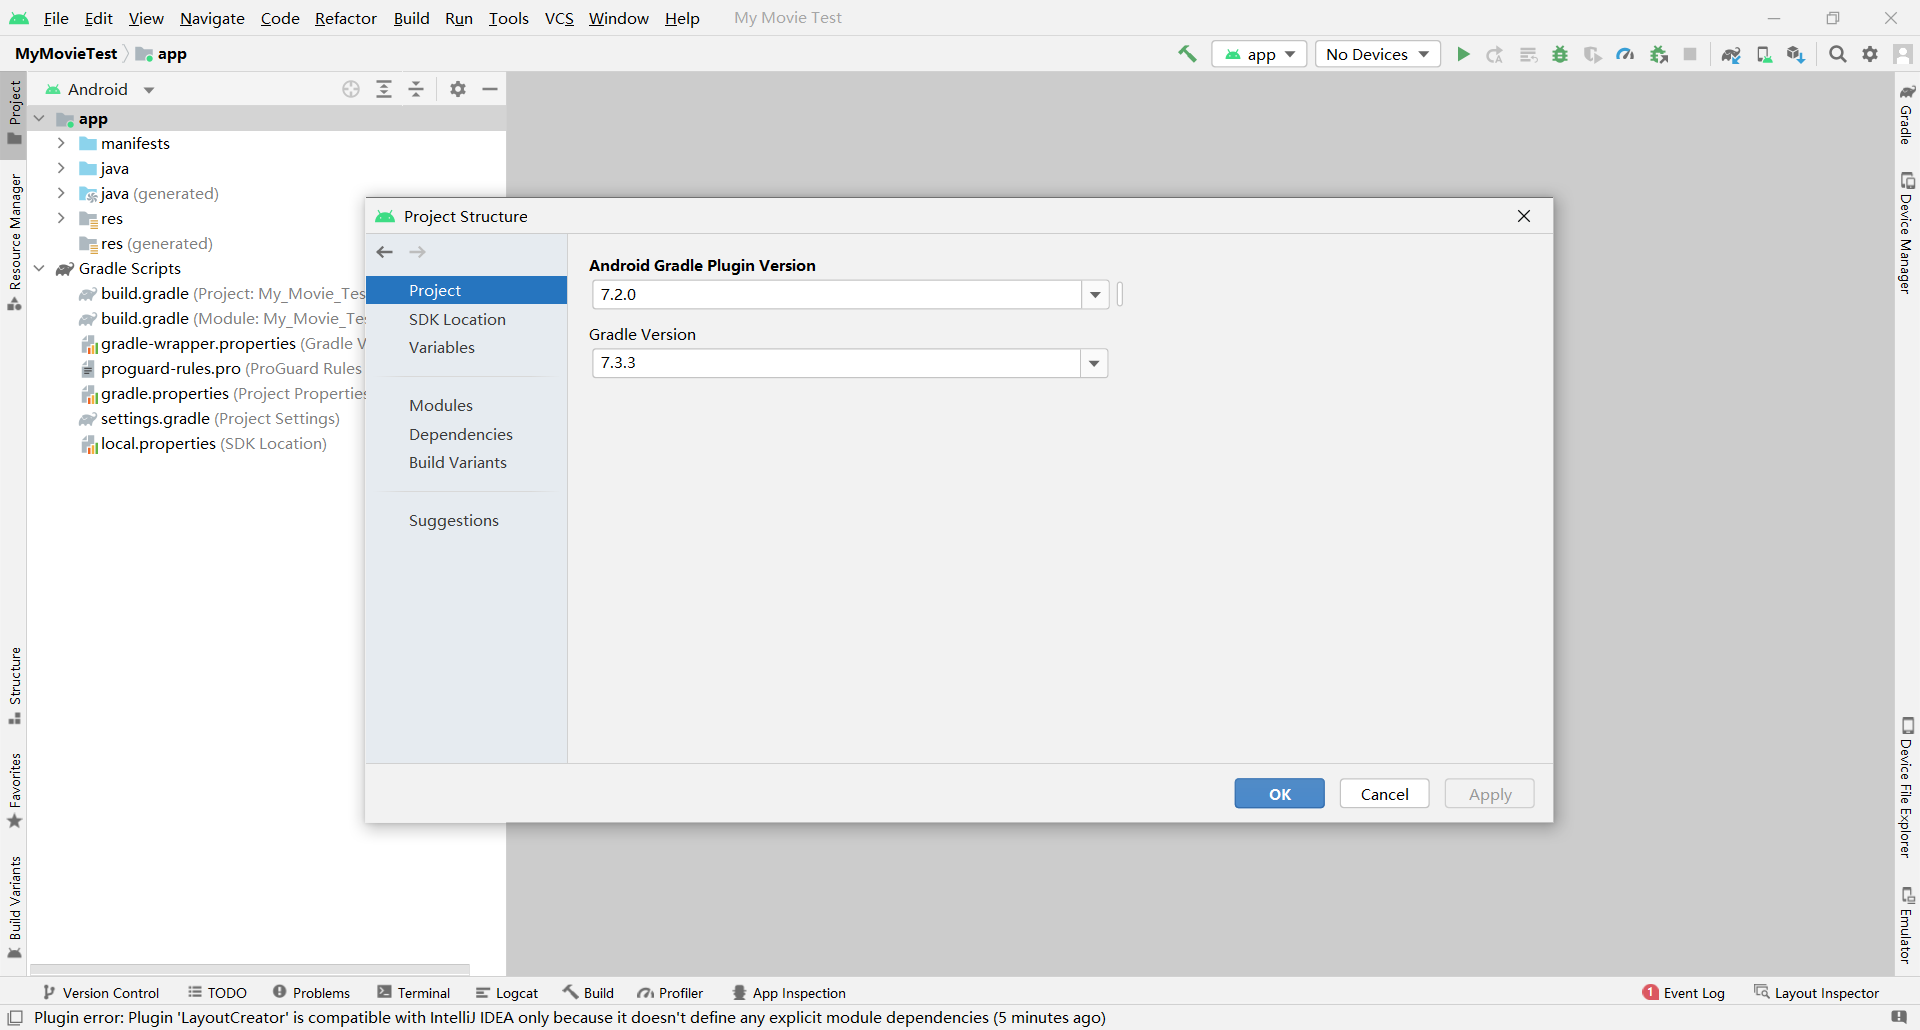Toggle the Gradle tool window on right edge
Viewport: 1920px width, 1030px height.
tap(1906, 115)
